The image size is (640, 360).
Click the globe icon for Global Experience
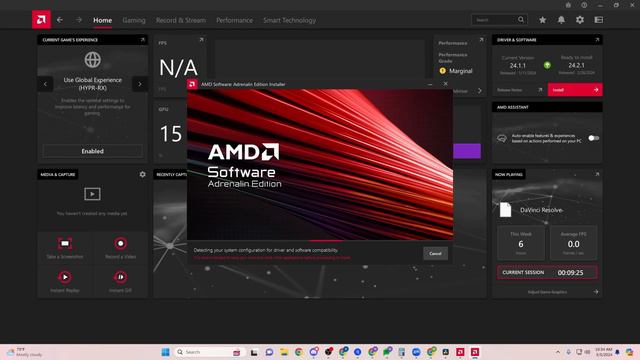click(x=93, y=60)
